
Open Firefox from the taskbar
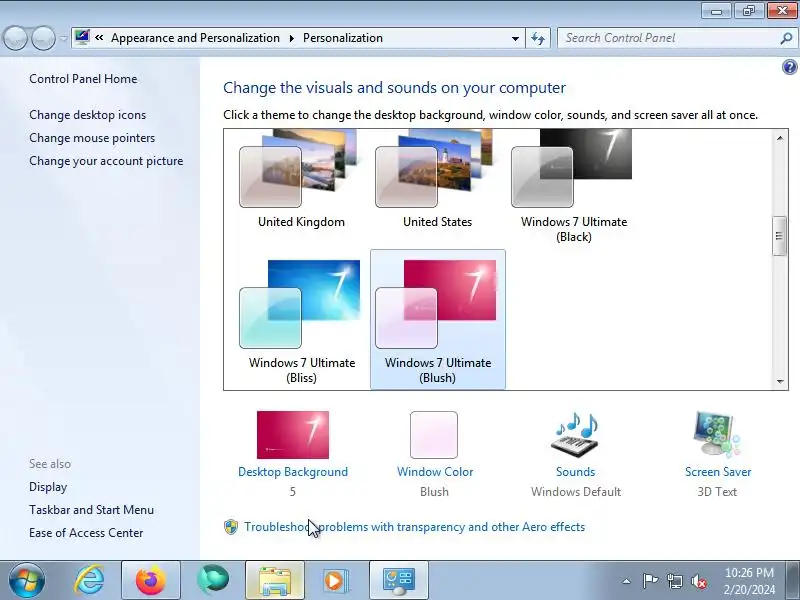point(151,581)
